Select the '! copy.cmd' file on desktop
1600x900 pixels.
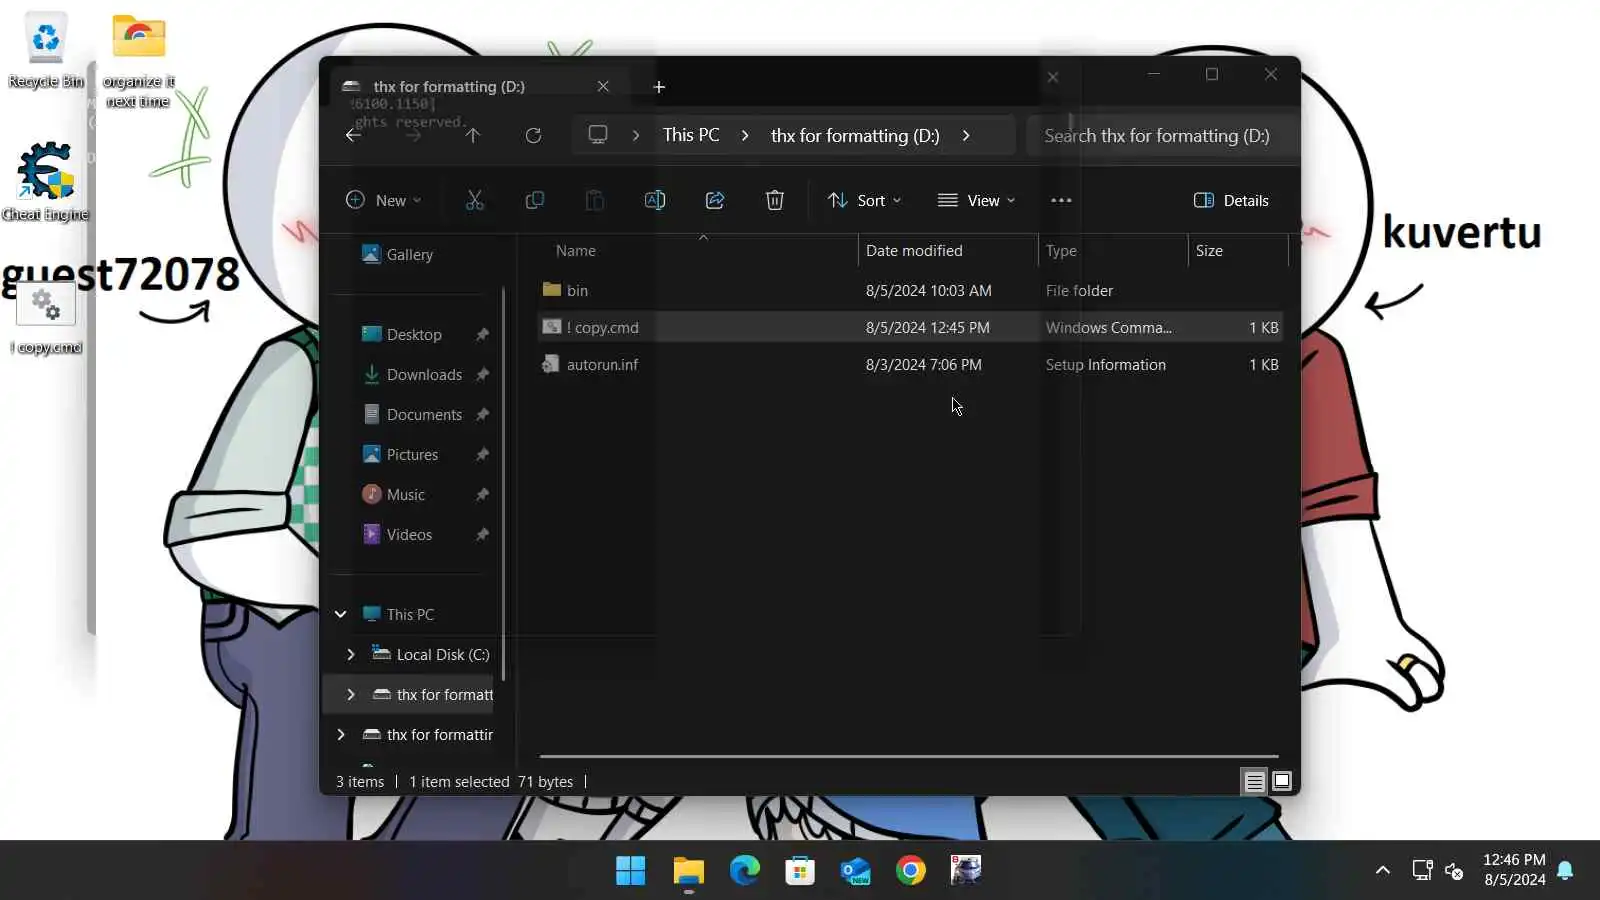[46, 318]
